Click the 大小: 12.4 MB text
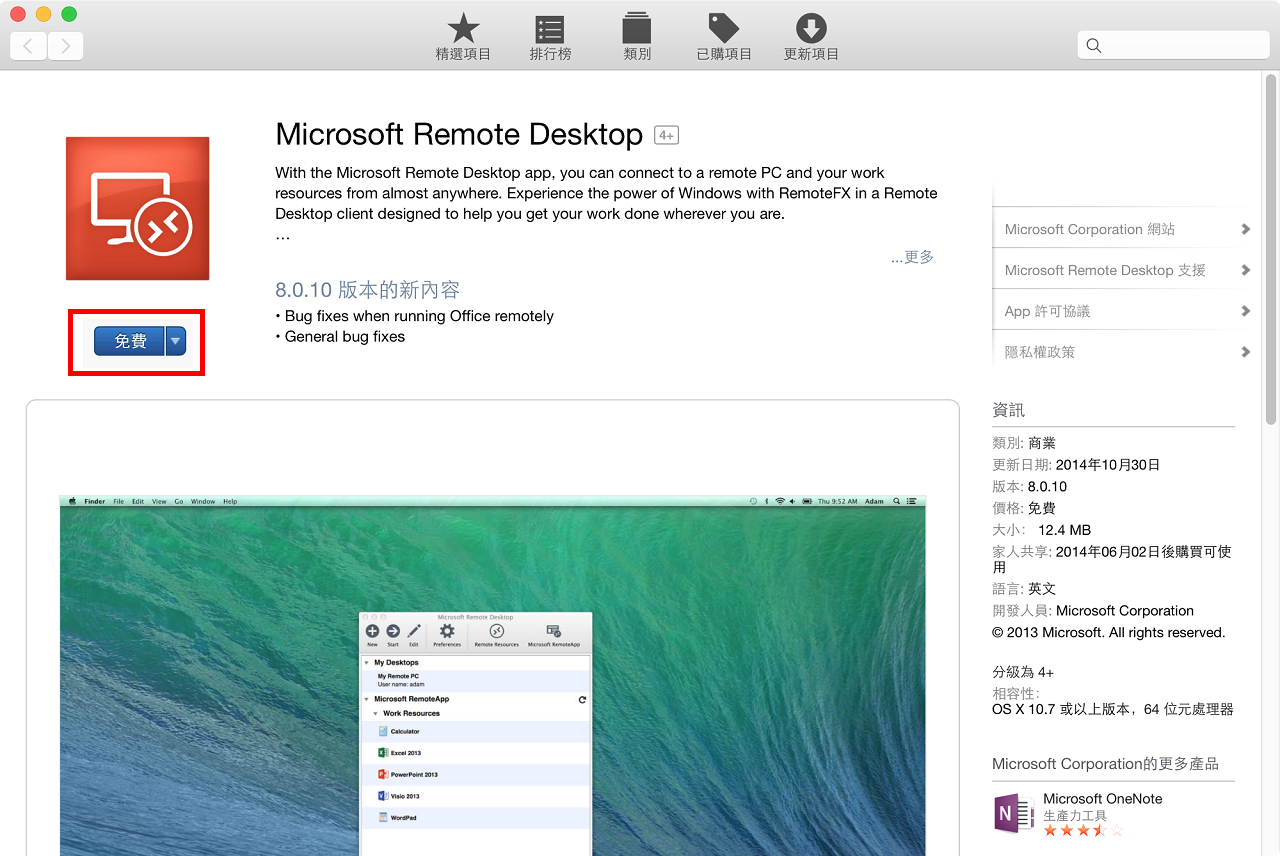1280x856 pixels. 1041,530
